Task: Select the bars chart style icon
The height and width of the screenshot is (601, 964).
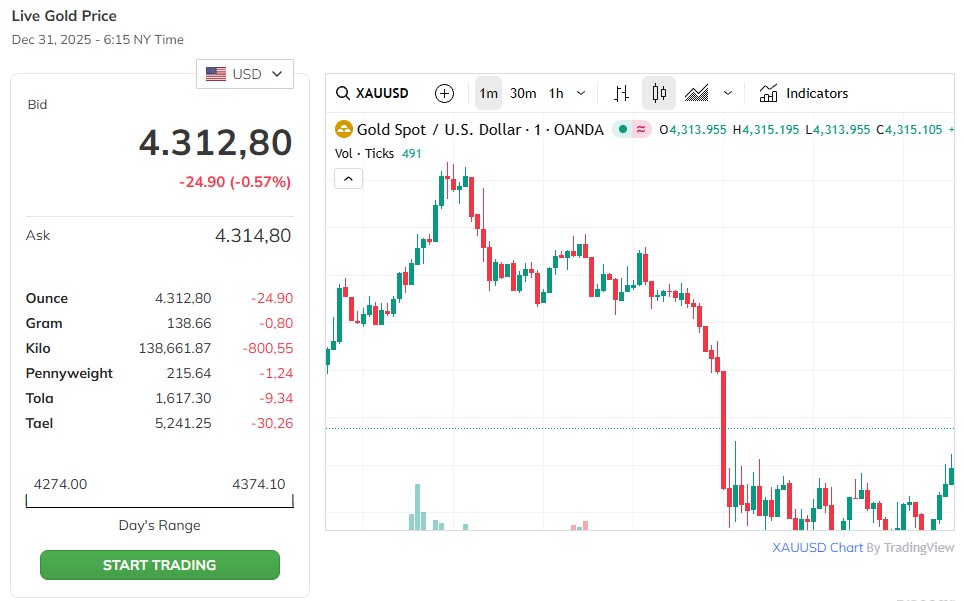Action: click(x=621, y=93)
